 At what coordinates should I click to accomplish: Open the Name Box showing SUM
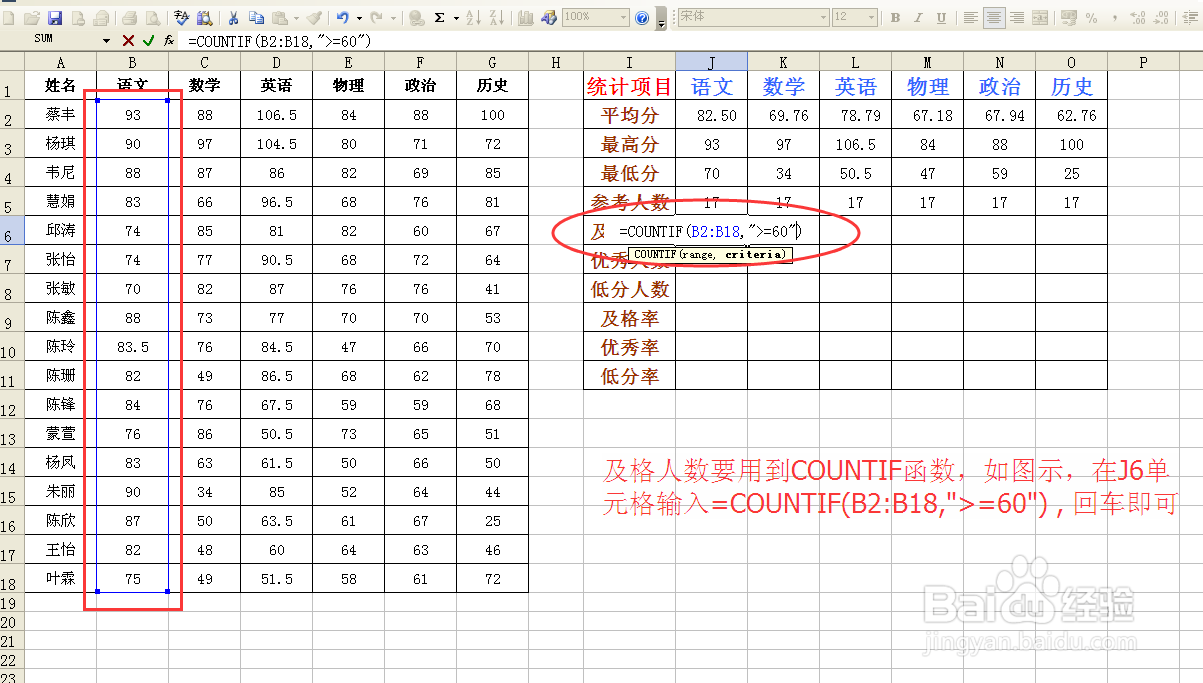tap(50, 40)
